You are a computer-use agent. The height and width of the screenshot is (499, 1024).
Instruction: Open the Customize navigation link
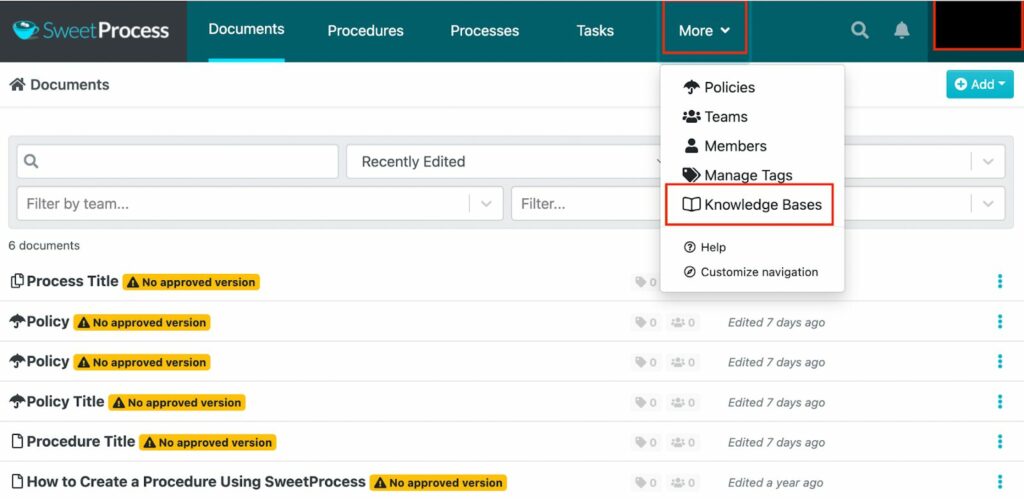(x=758, y=272)
